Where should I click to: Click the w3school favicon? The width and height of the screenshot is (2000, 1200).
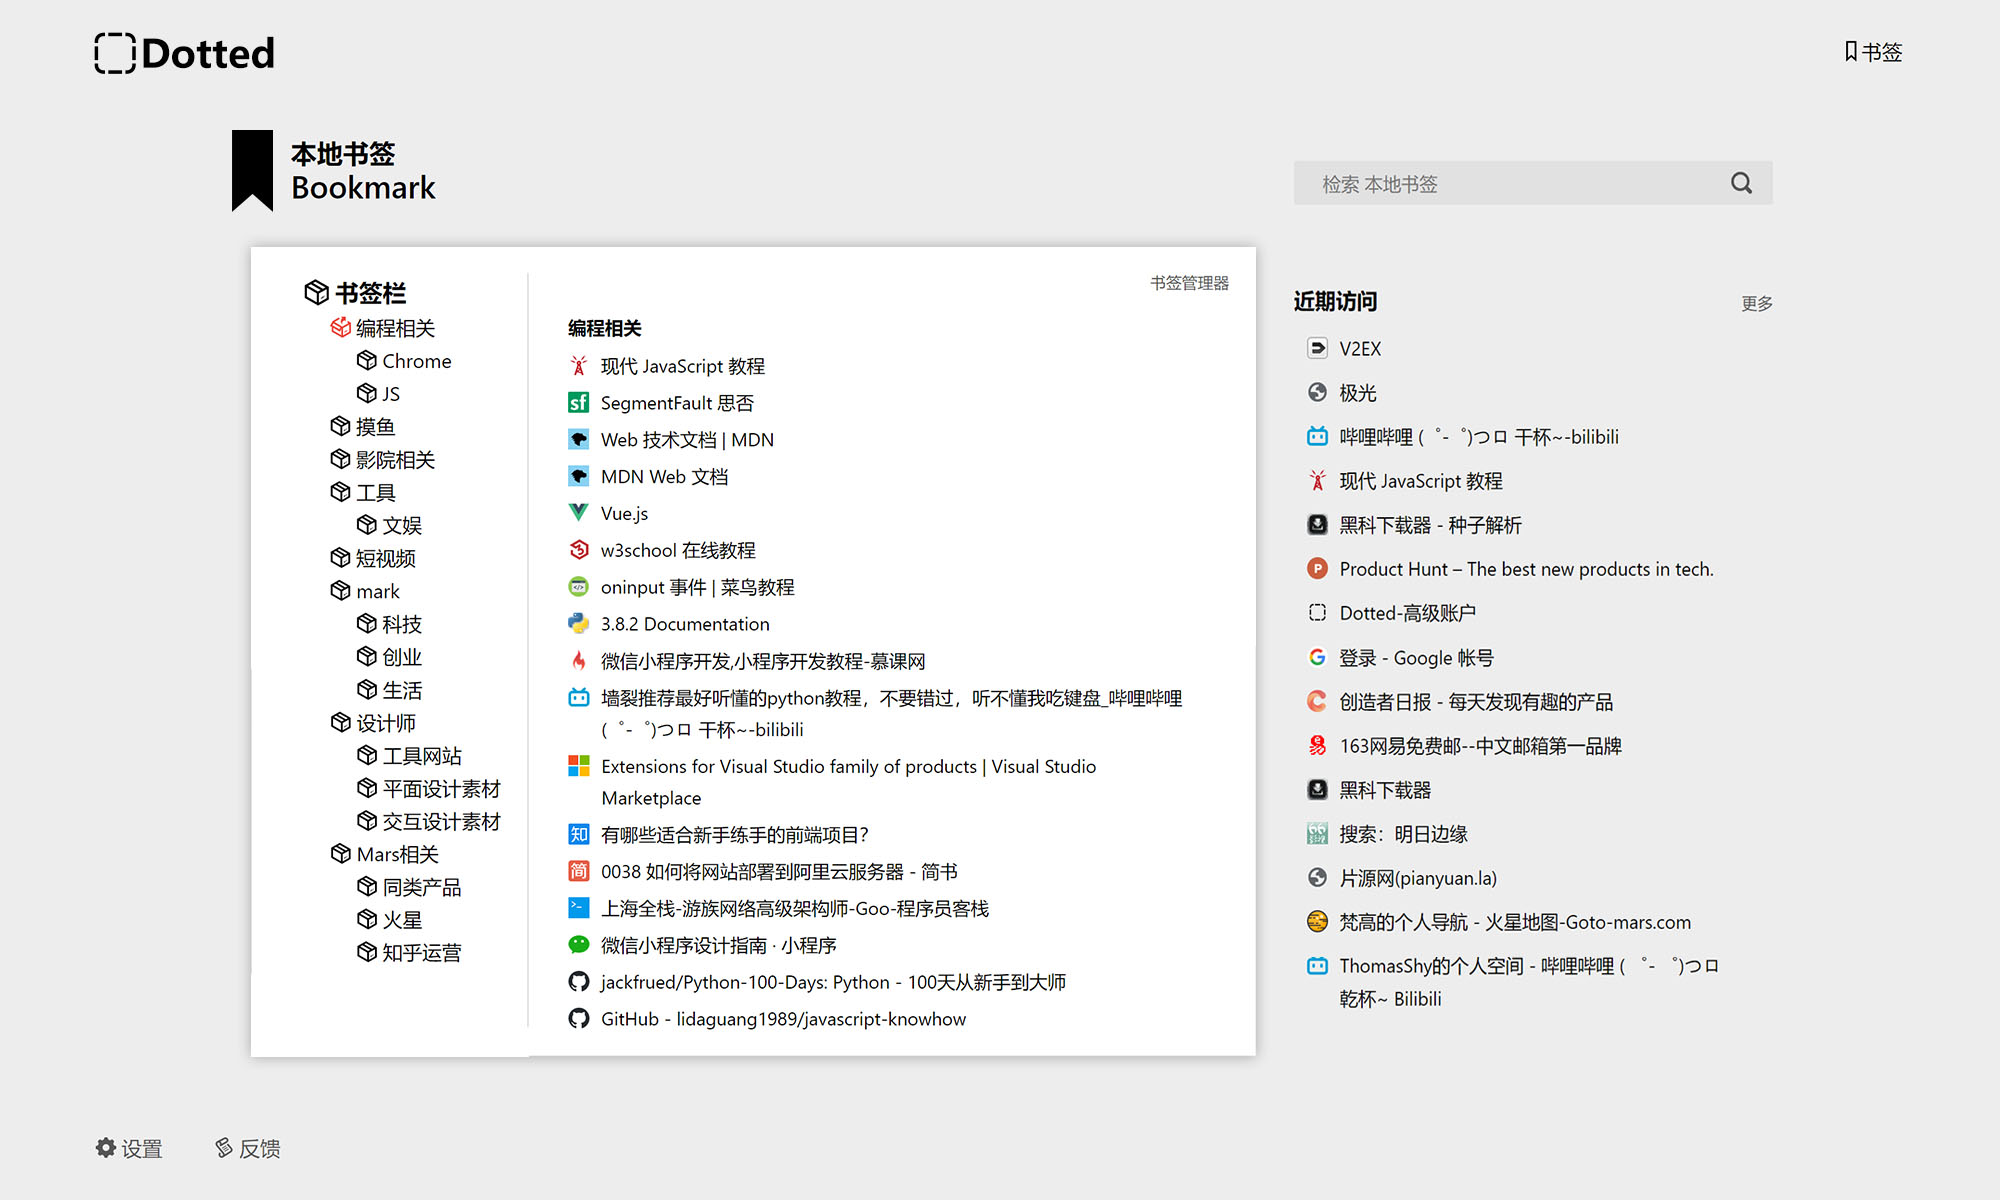click(578, 550)
